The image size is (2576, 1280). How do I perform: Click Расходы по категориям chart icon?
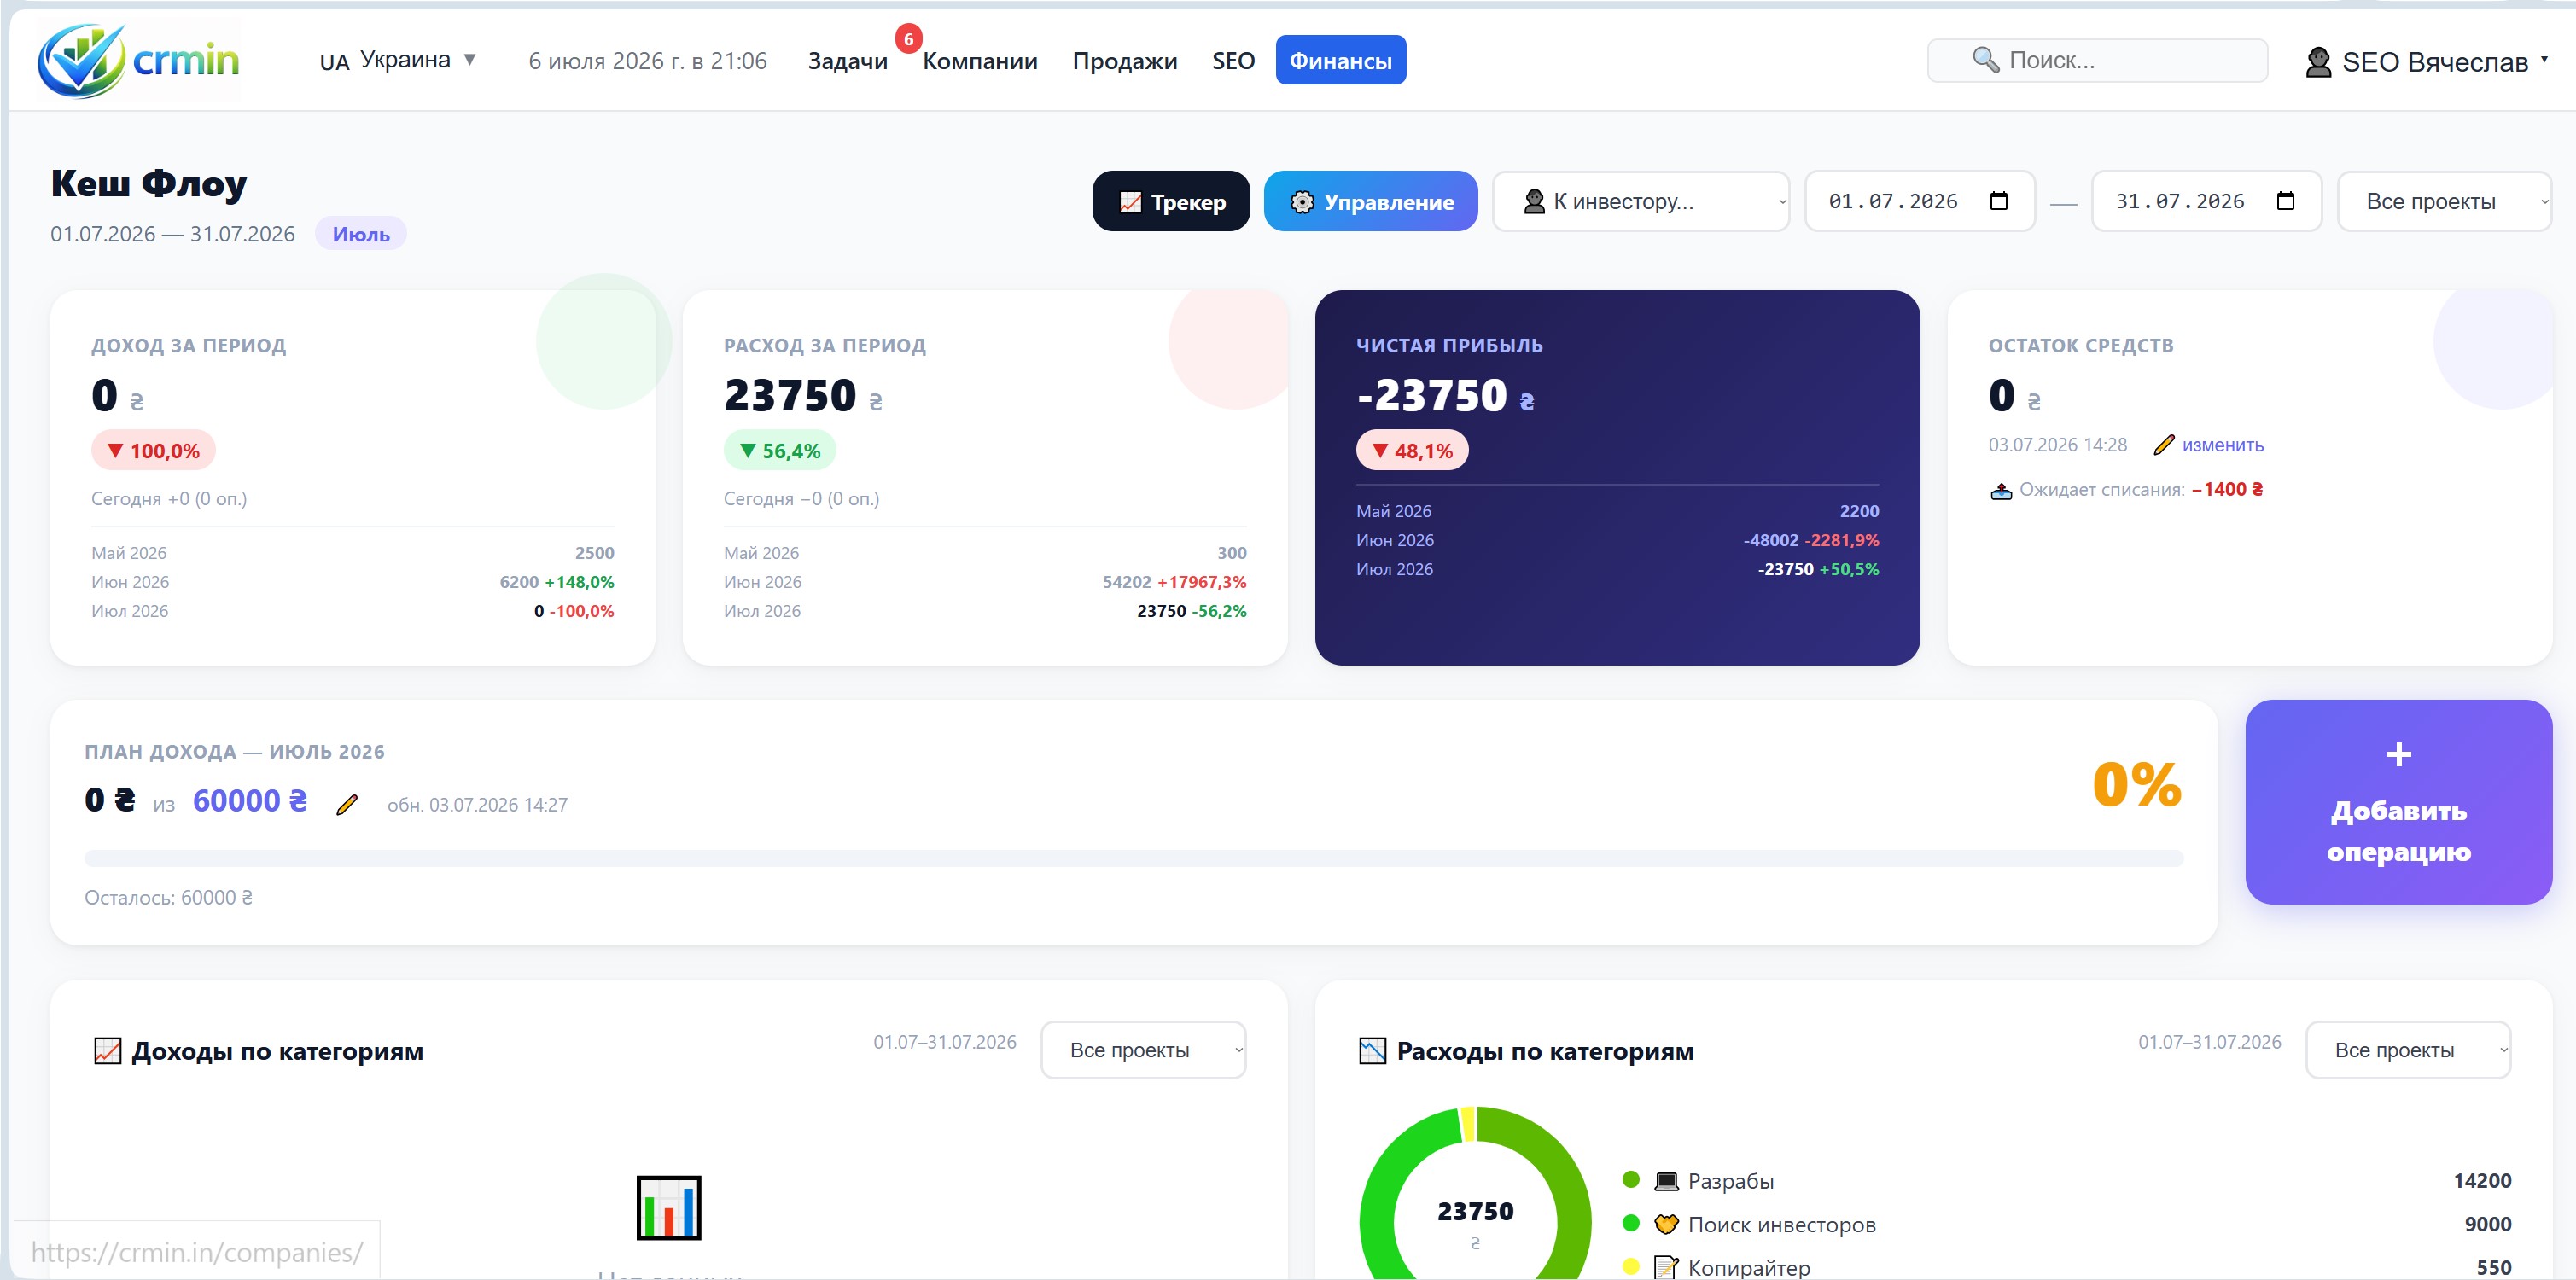click(1372, 1051)
